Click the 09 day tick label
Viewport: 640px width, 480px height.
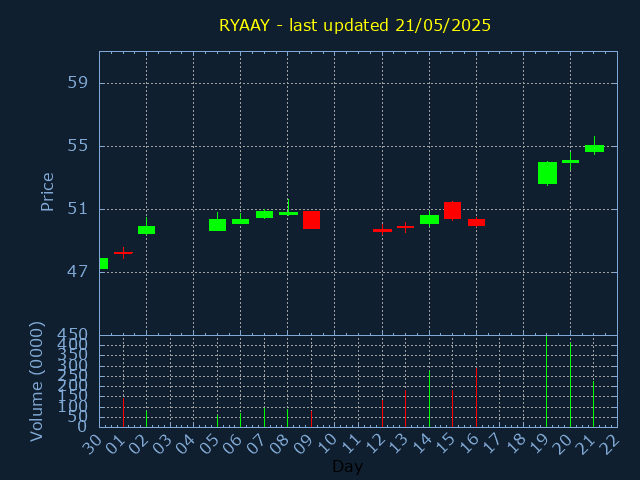pos(304,444)
